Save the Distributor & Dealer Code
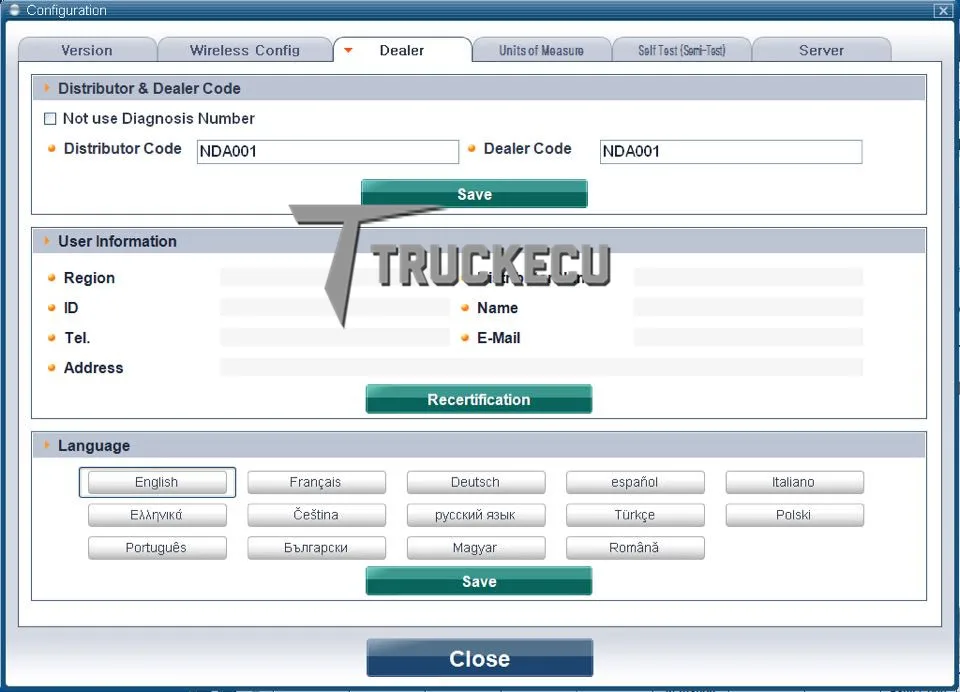The height and width of the screenshot is (692, 960). pyautogui.click(x=474, y=194)
